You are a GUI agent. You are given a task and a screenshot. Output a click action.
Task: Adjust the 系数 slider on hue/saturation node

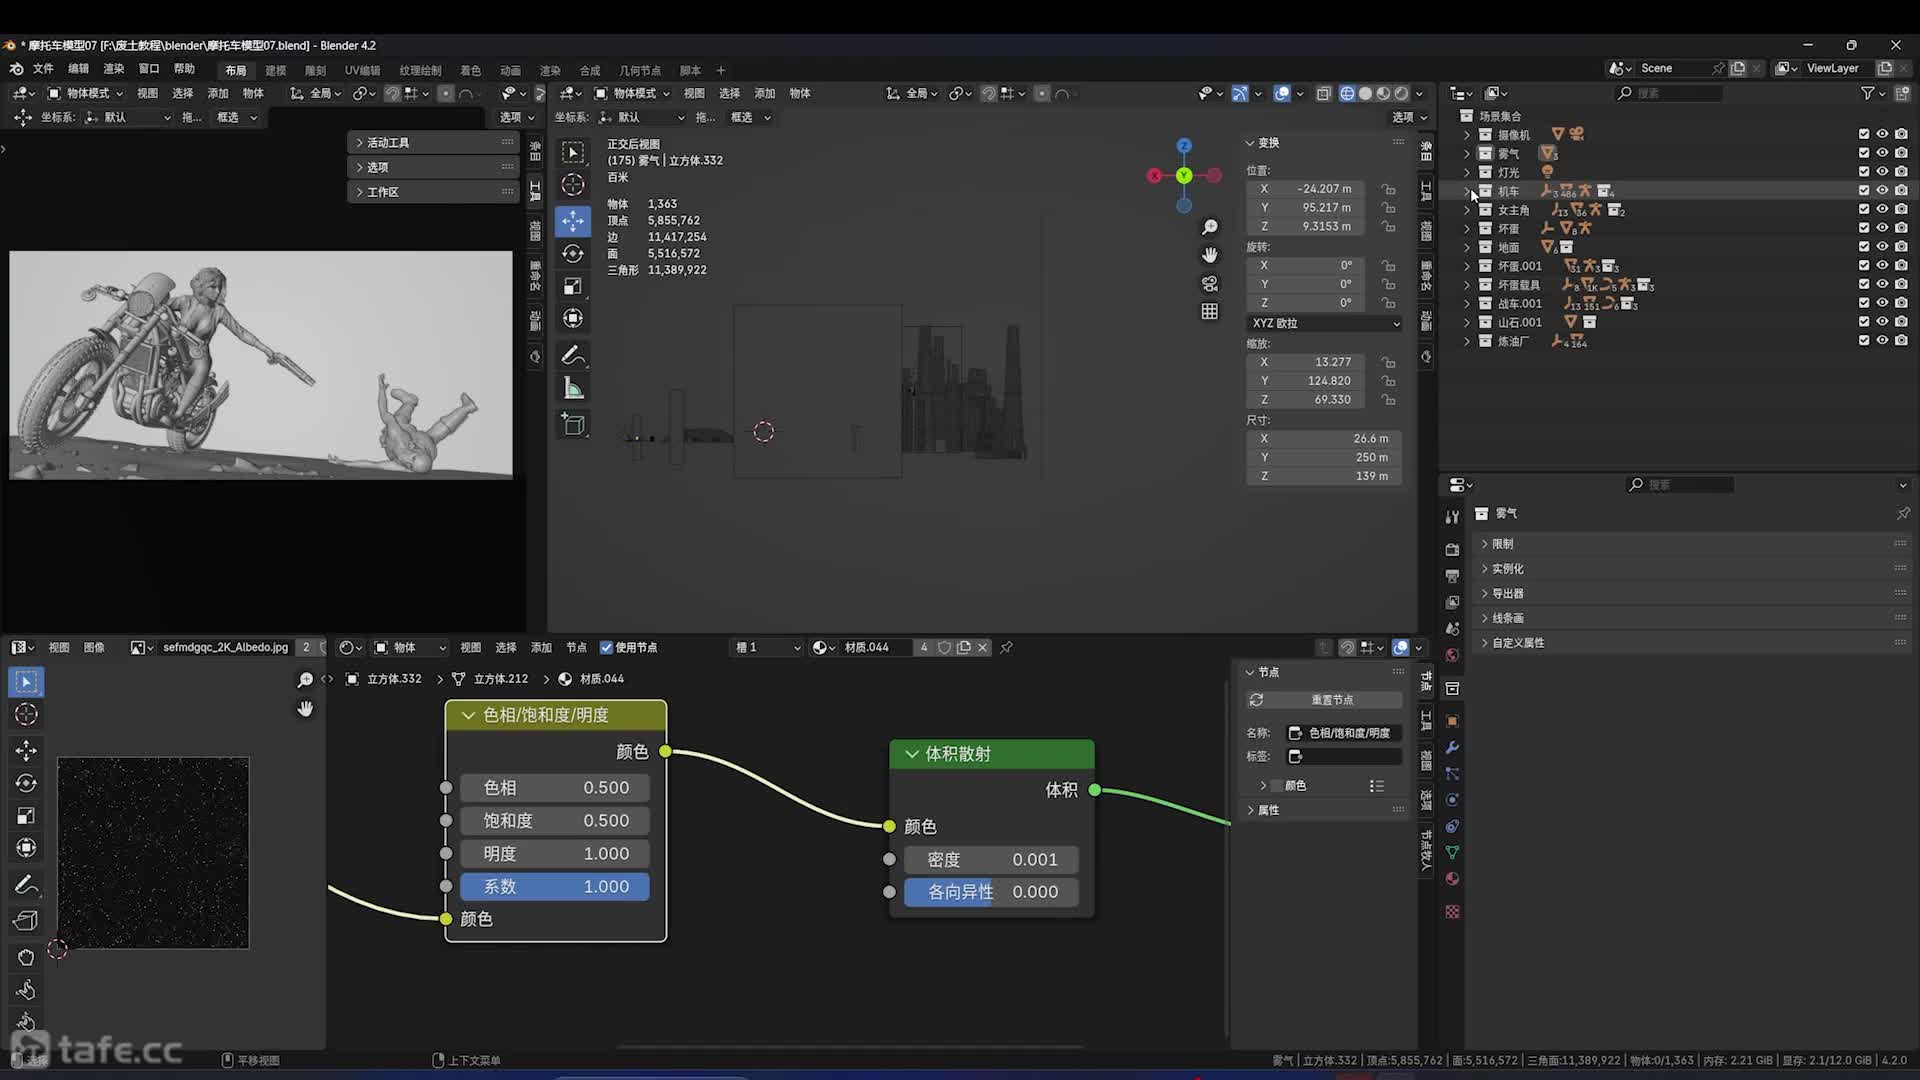click(x=555, y=887)
